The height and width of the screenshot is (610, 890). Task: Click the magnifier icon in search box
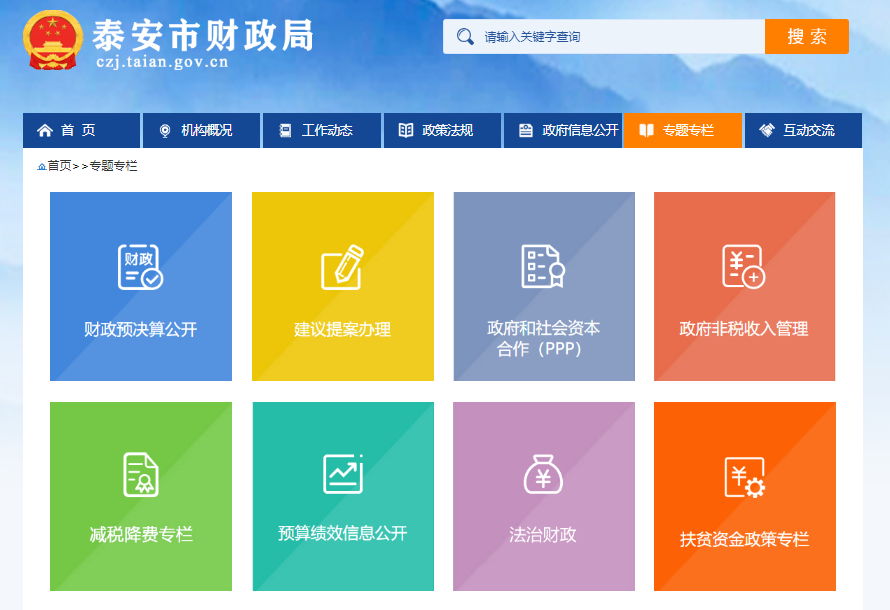point(464,37)
